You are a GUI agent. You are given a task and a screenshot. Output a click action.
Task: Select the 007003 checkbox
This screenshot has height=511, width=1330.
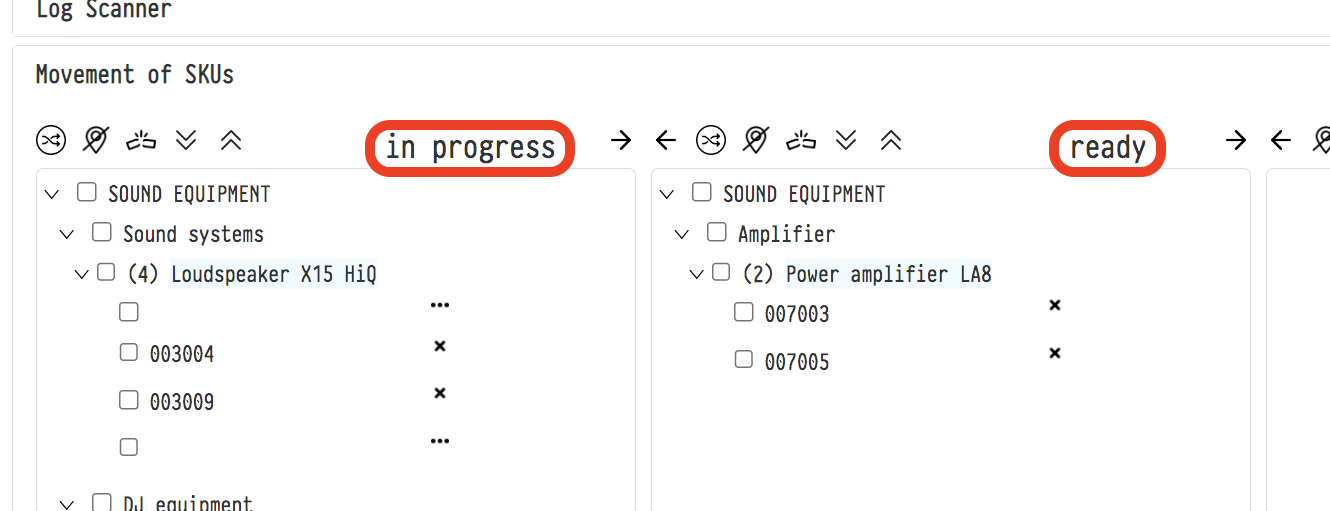(x=743, y=312)
